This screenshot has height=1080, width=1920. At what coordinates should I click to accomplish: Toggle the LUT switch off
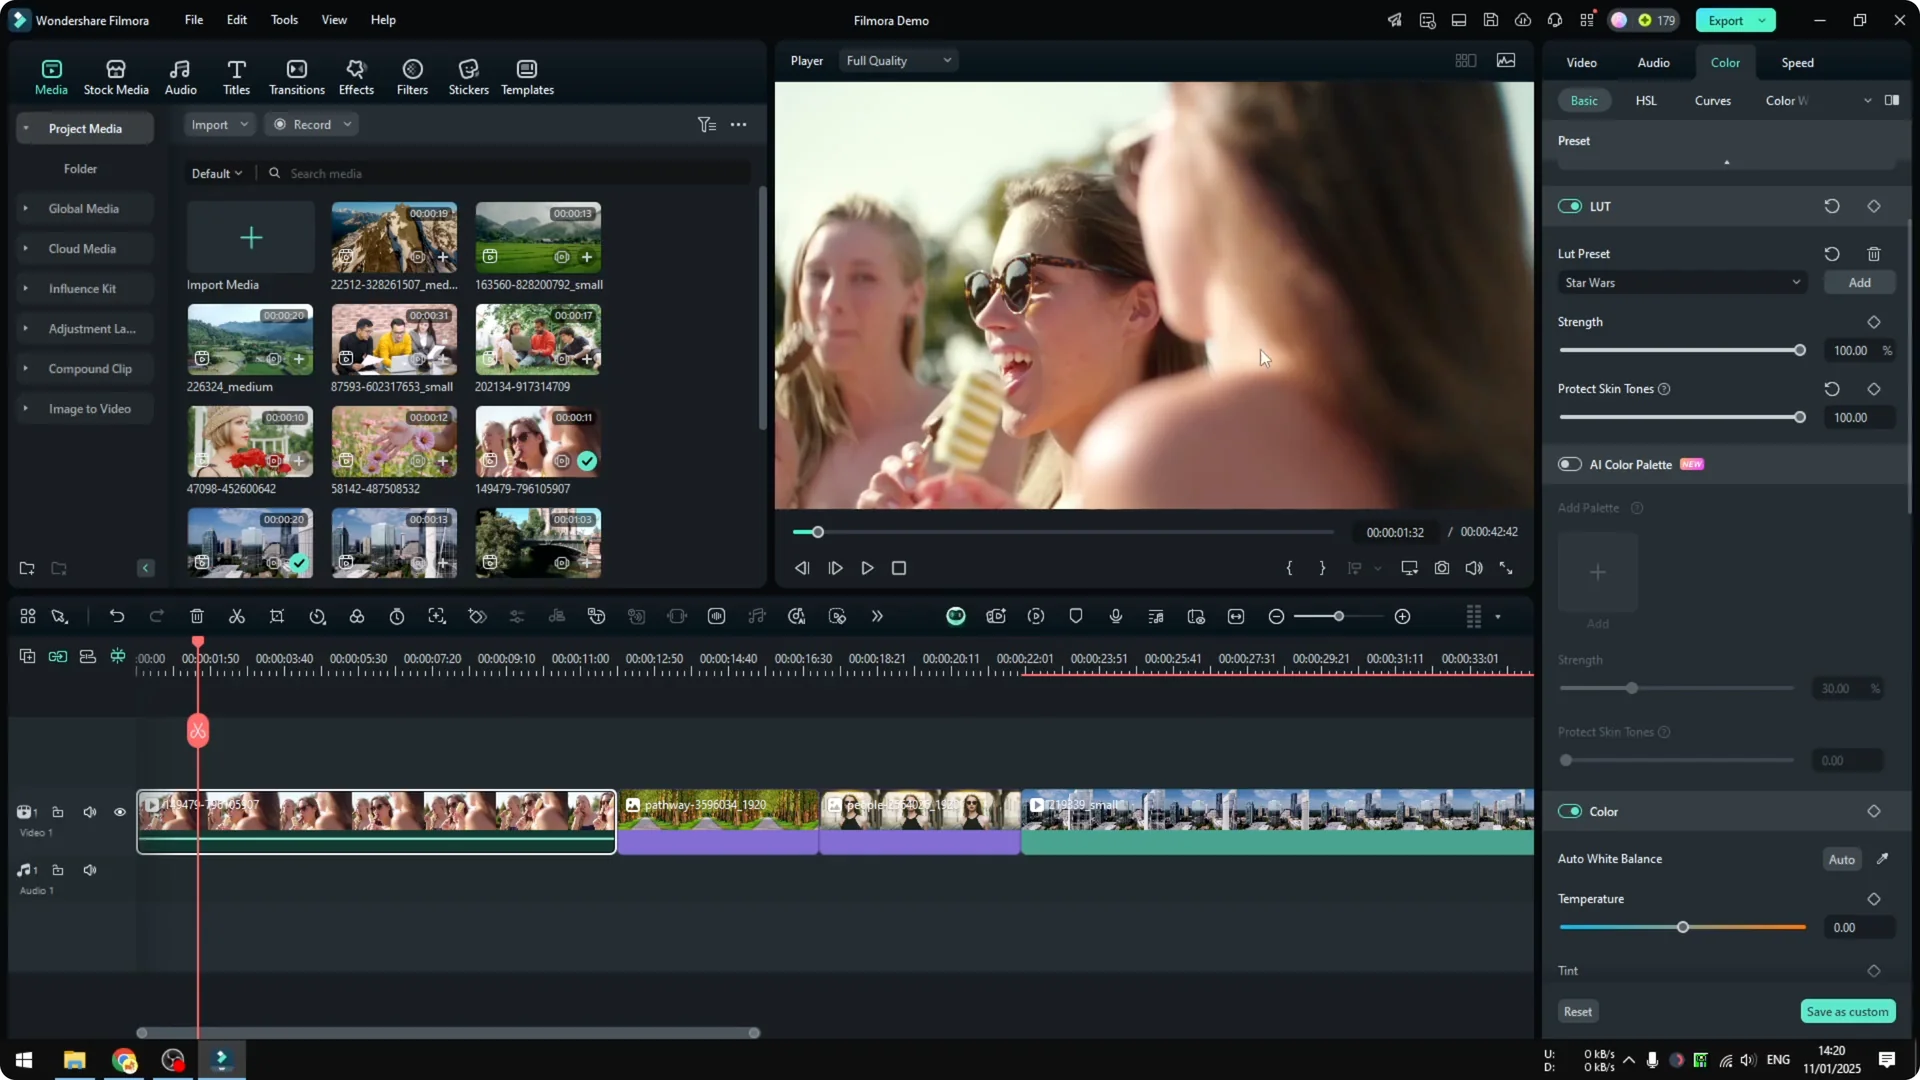tap(1570, 206)
